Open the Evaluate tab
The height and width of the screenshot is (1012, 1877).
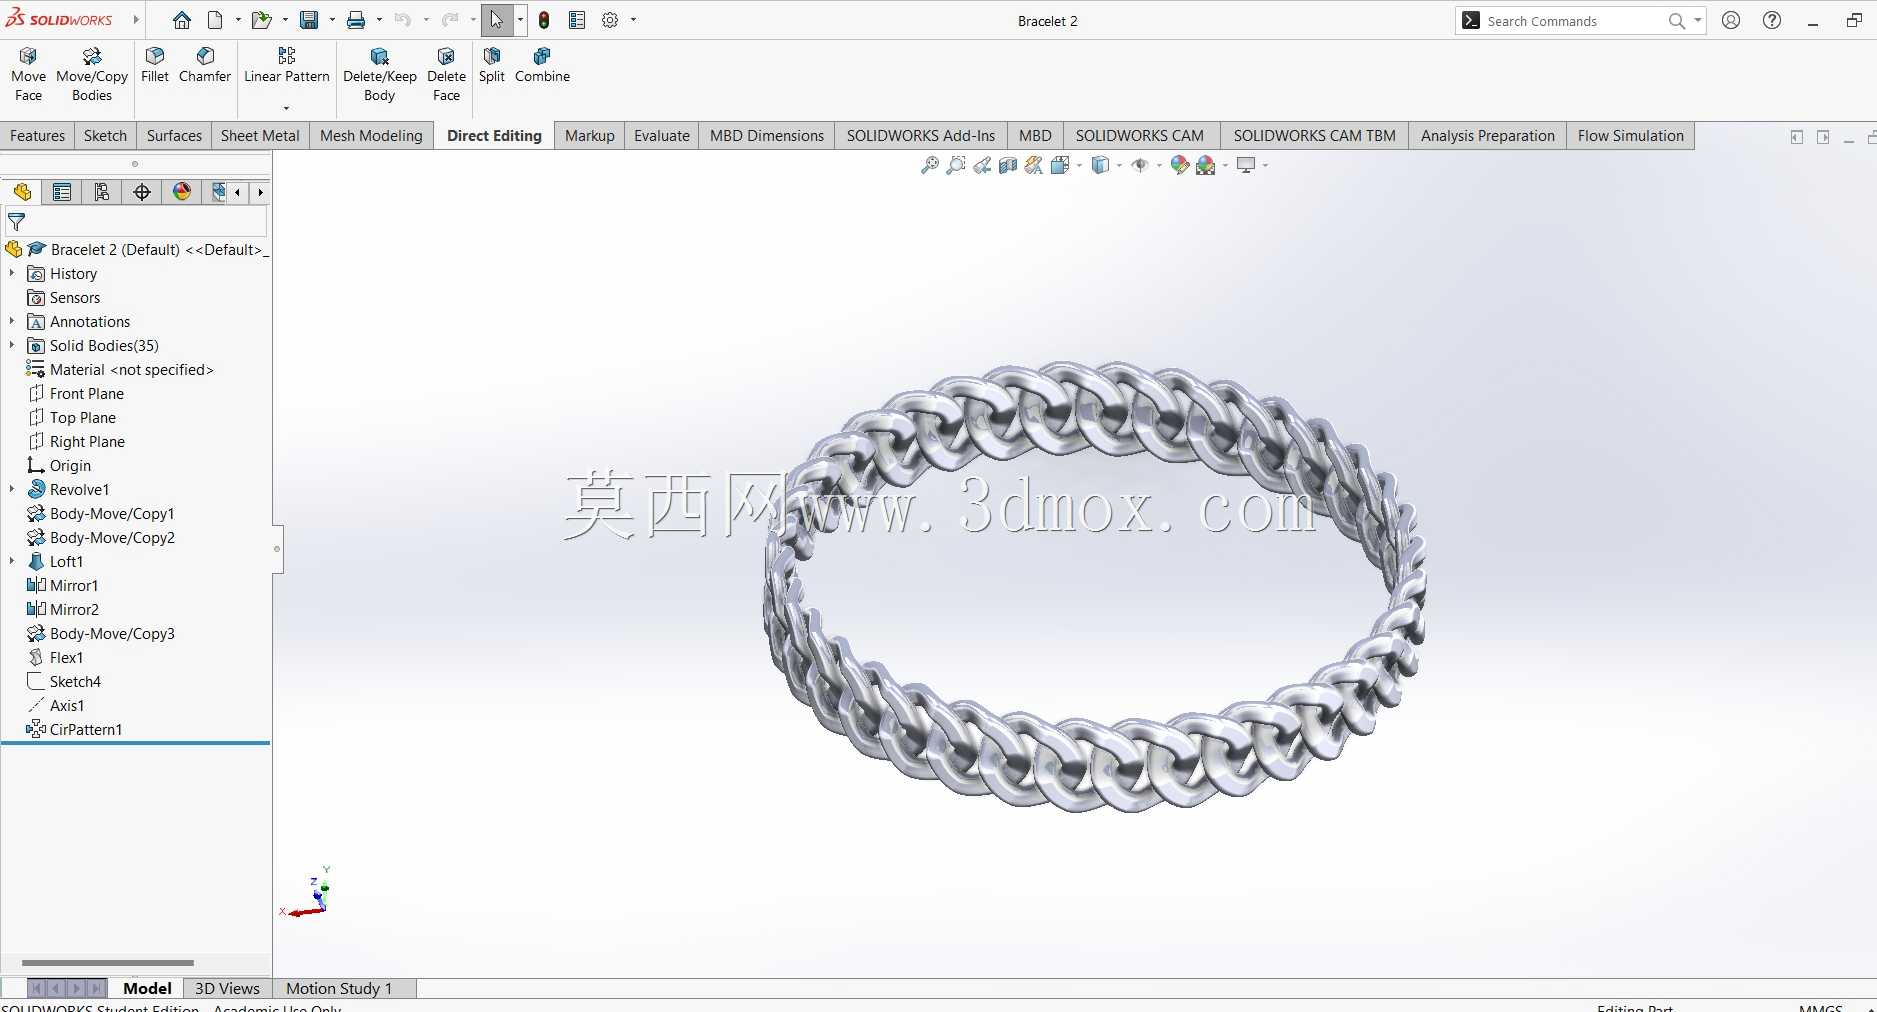coord(662,136)
